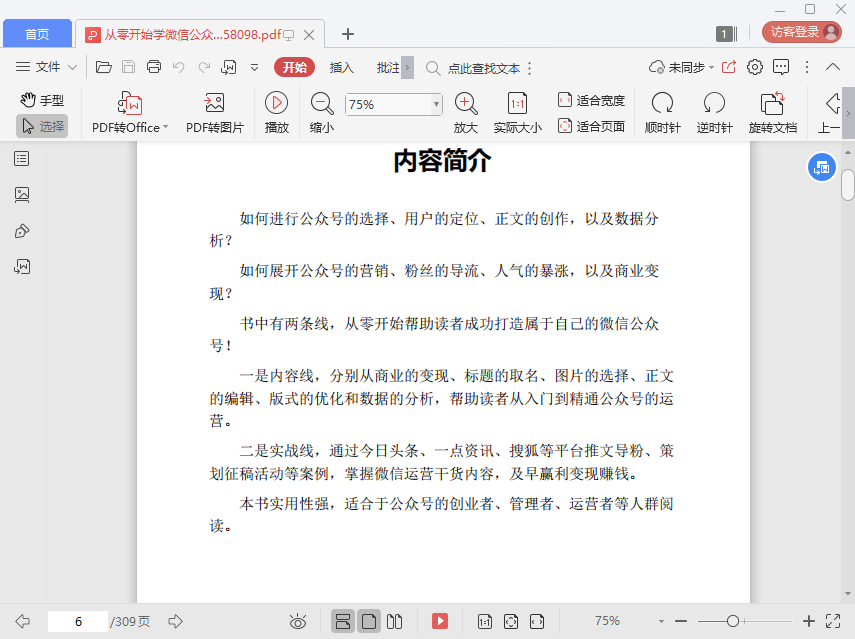This screenshot has height=639, width=855.
Task: Expand the 75% zoom combo box
Action: [x=436, y=104]
